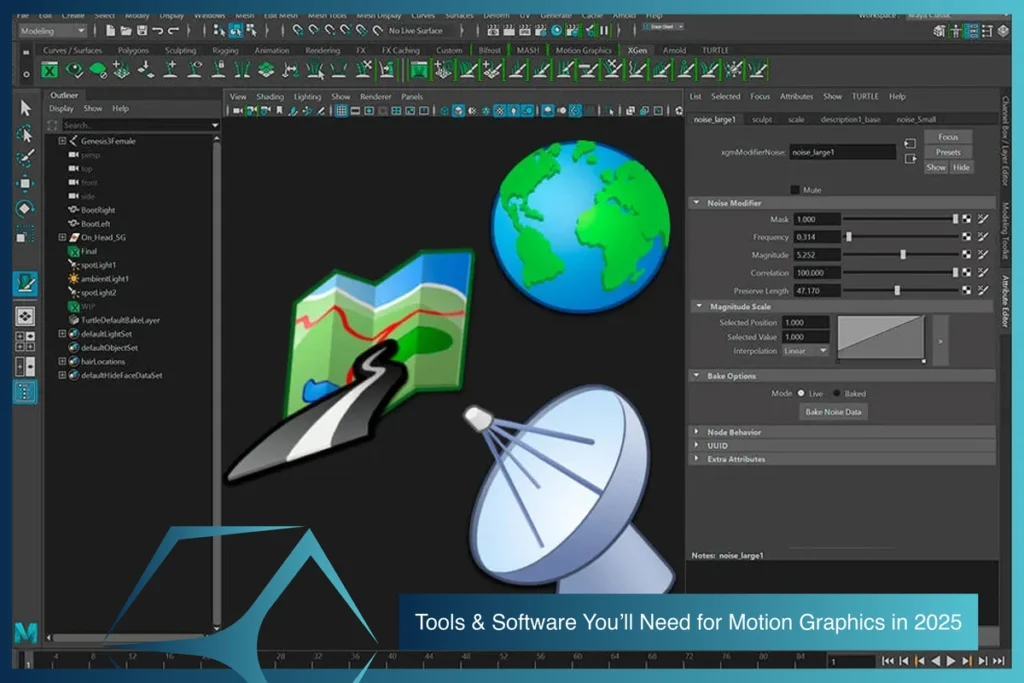Activate the Move tool in toolbox
Viewport: 1024px width, 683px height.
(26, 184)
